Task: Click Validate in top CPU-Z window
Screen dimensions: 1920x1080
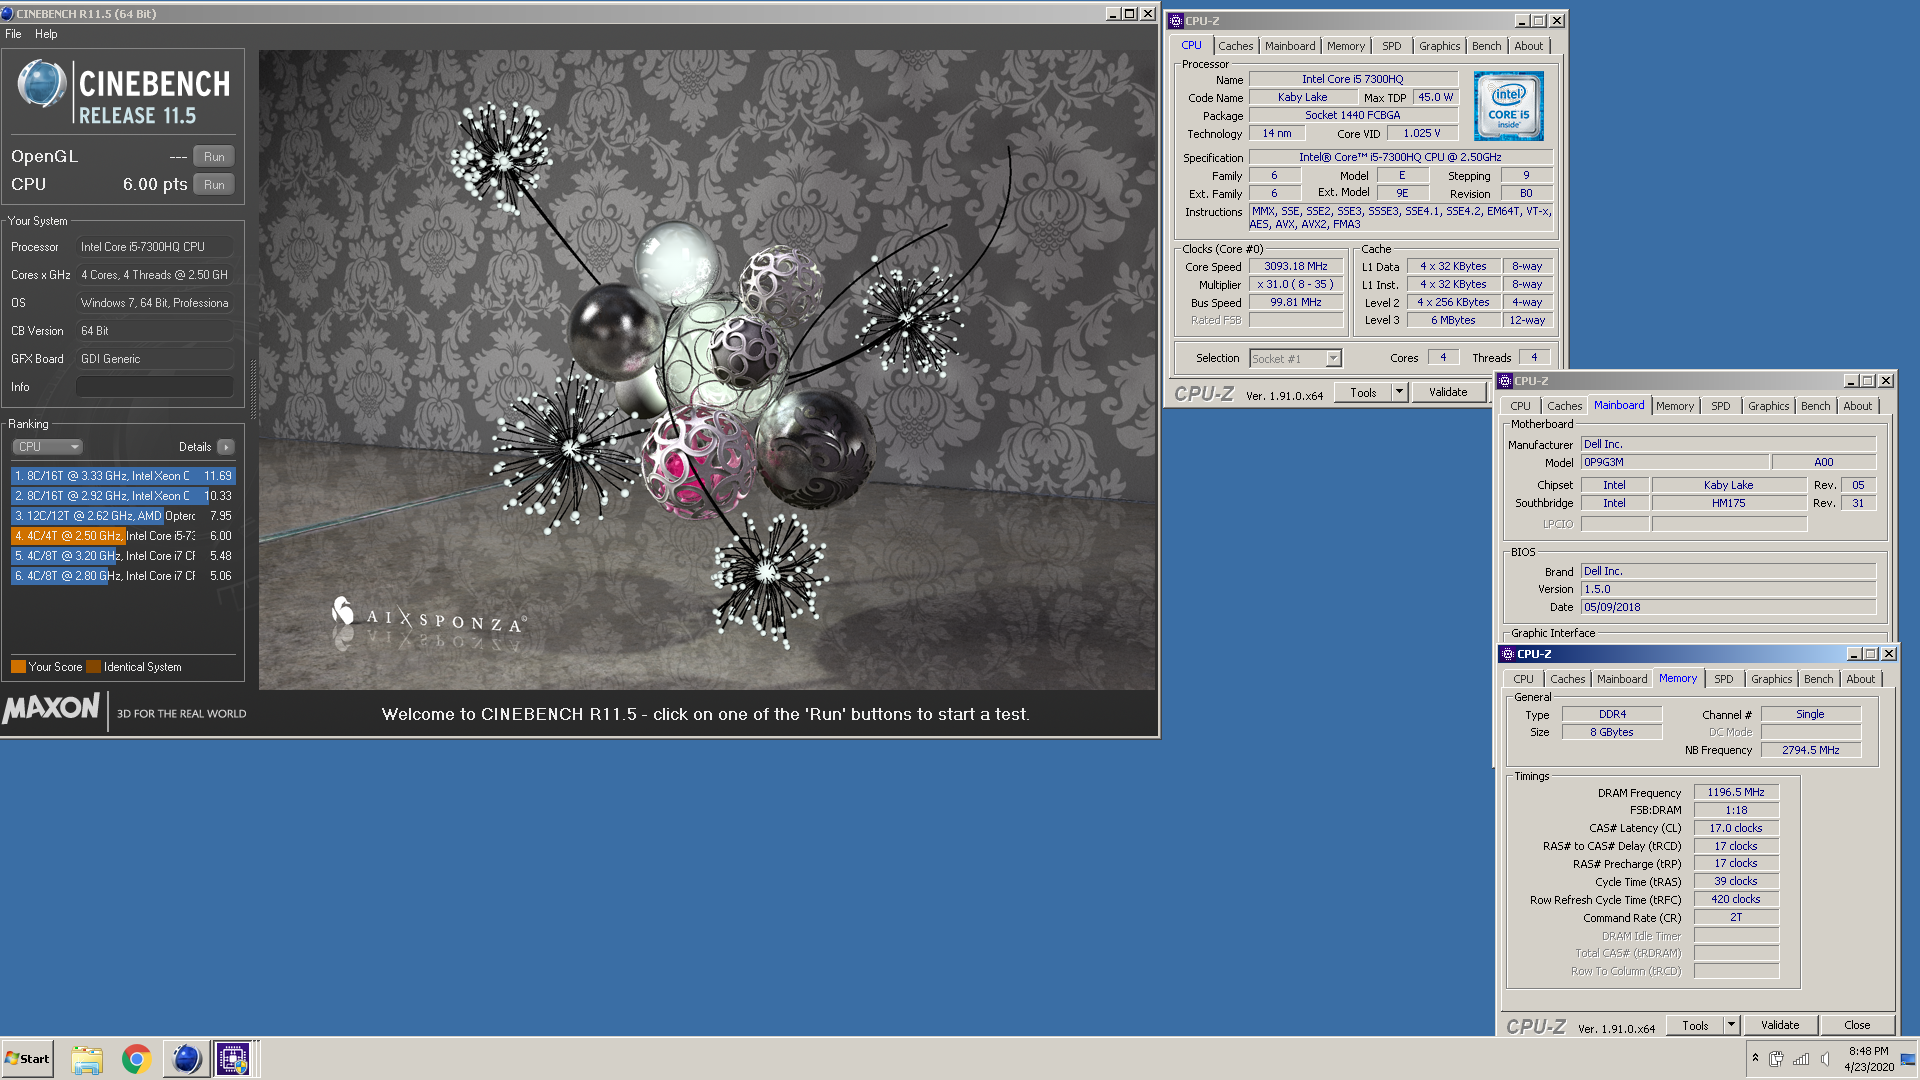Action: 1447,393
